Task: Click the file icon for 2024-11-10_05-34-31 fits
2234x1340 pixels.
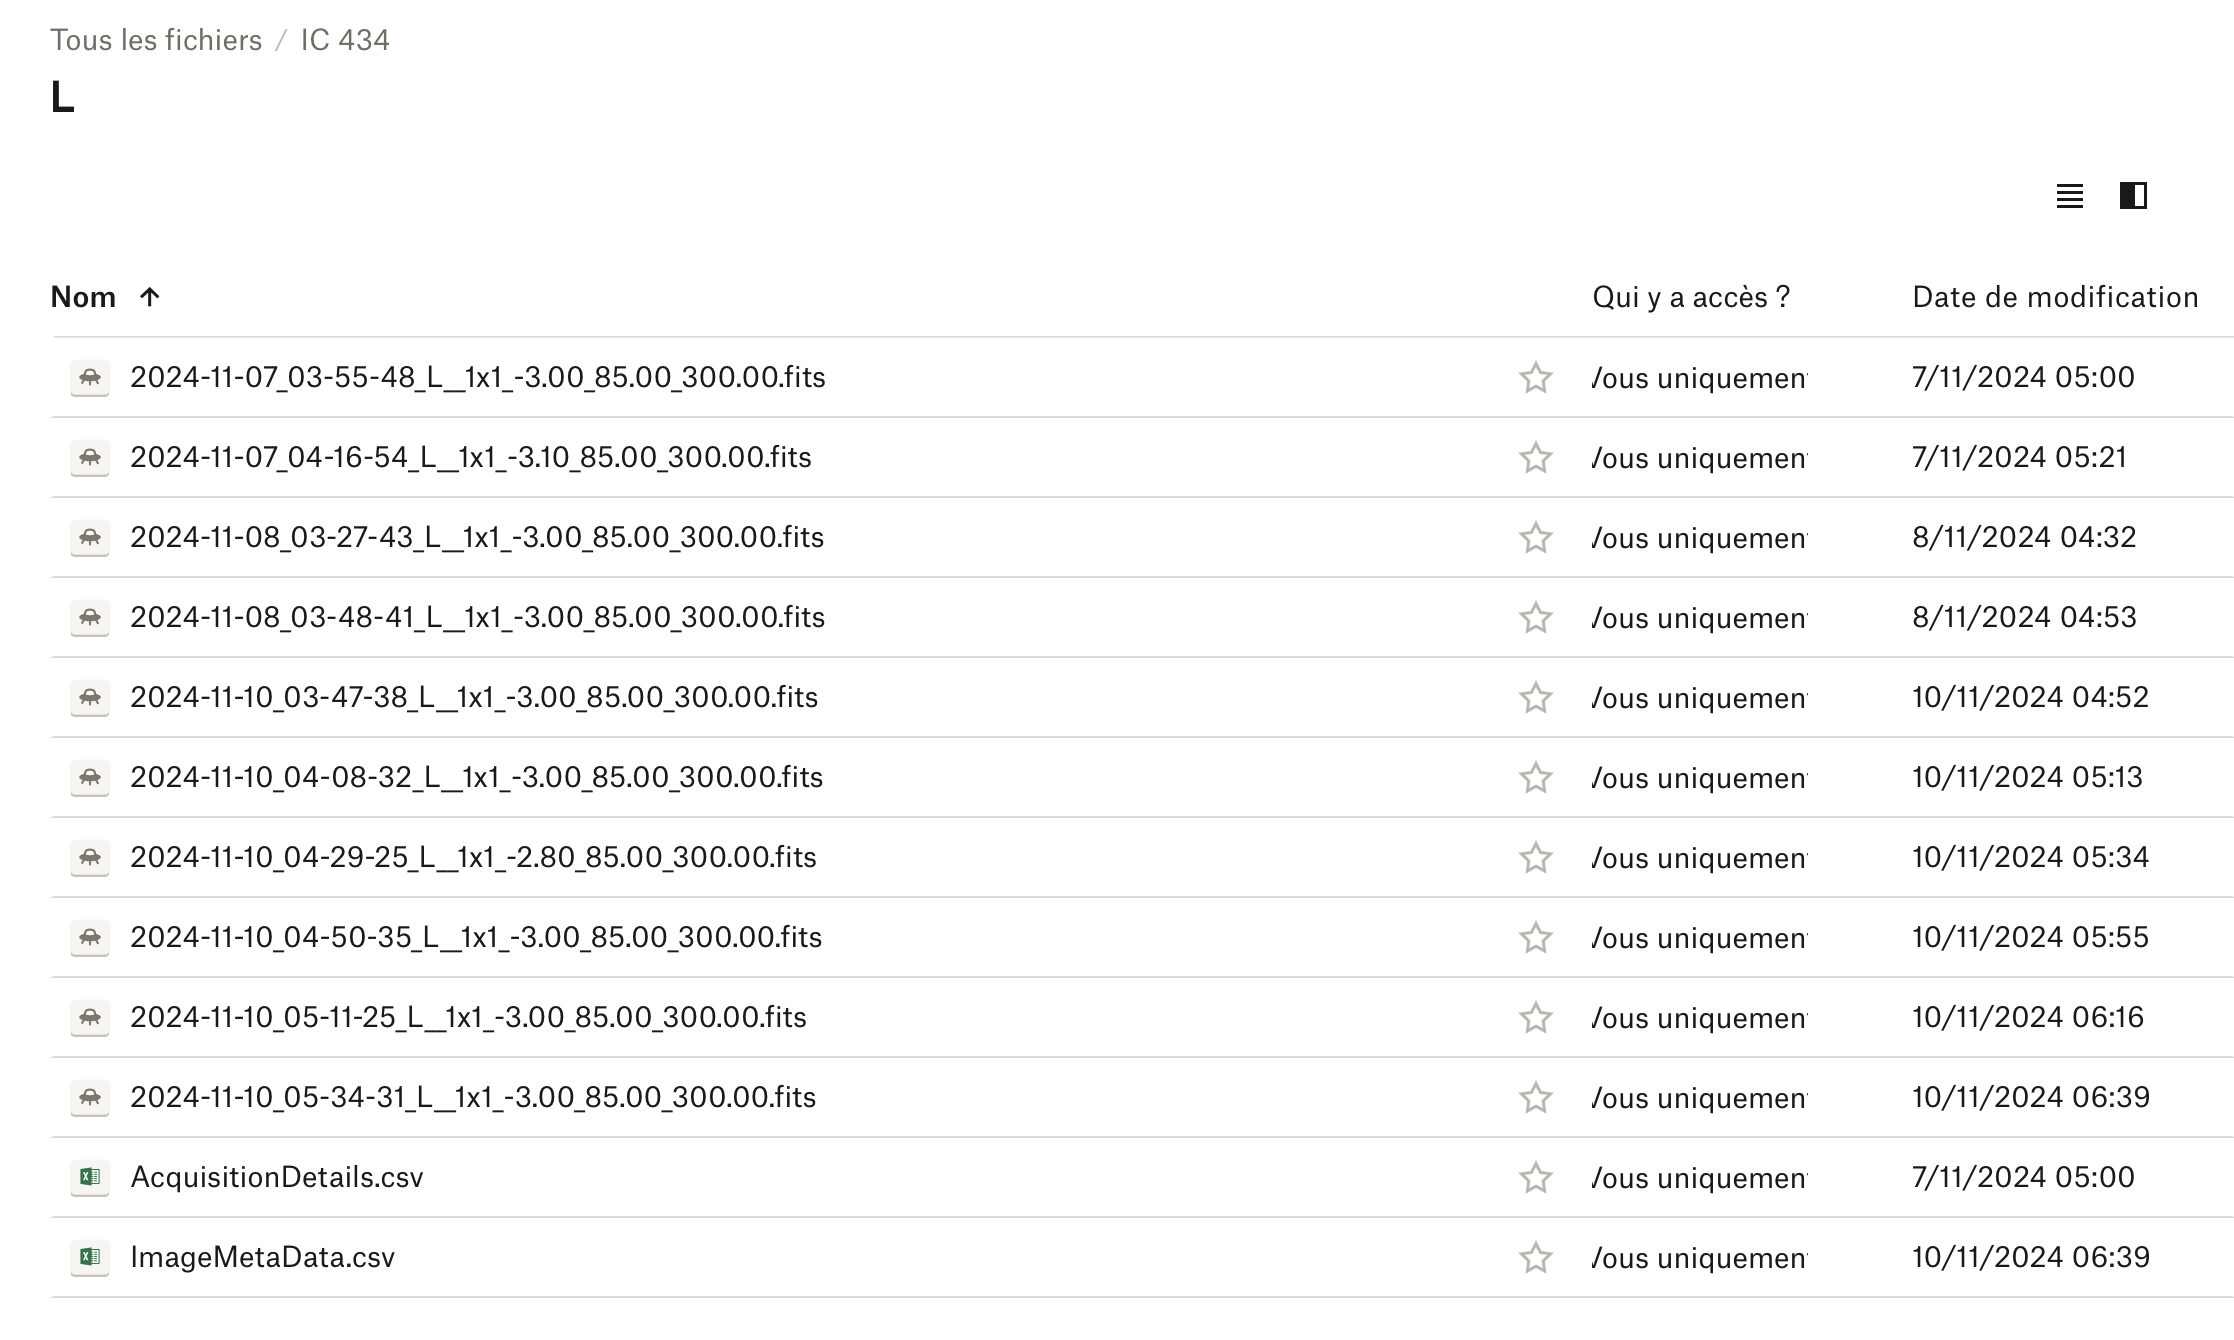Action: (90, 1097)
